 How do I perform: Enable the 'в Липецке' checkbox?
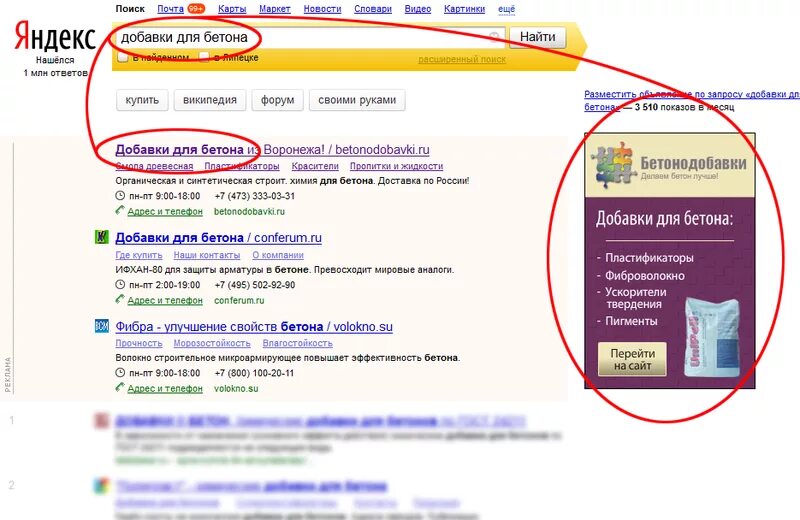click(x=204, y=57)
